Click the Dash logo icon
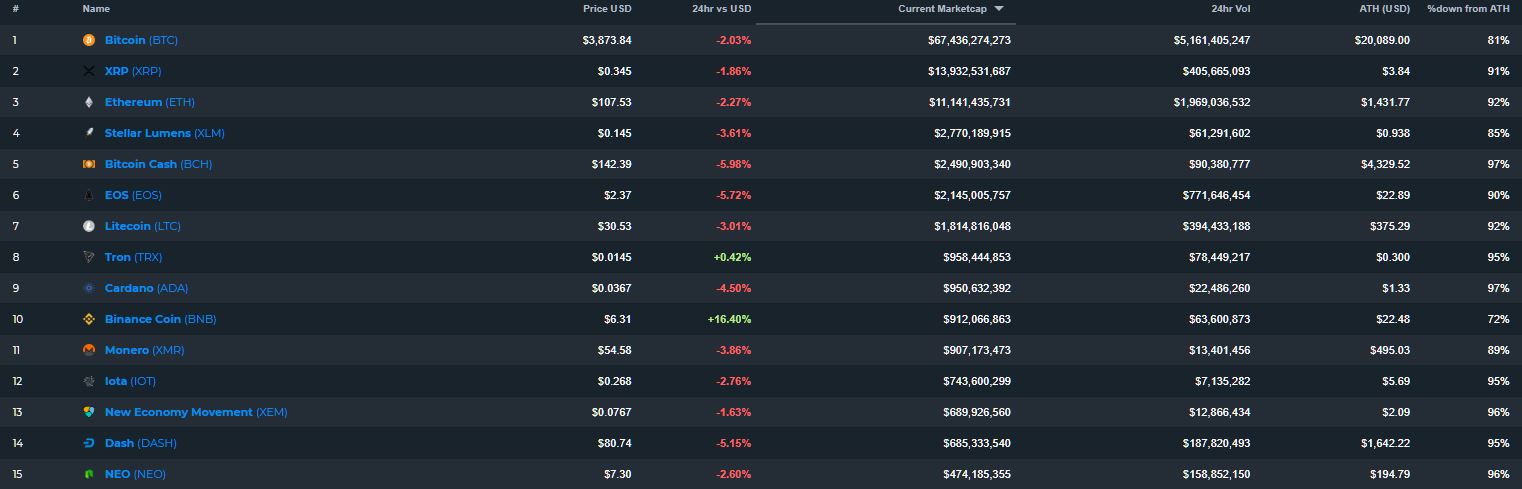 coord(88,443)
